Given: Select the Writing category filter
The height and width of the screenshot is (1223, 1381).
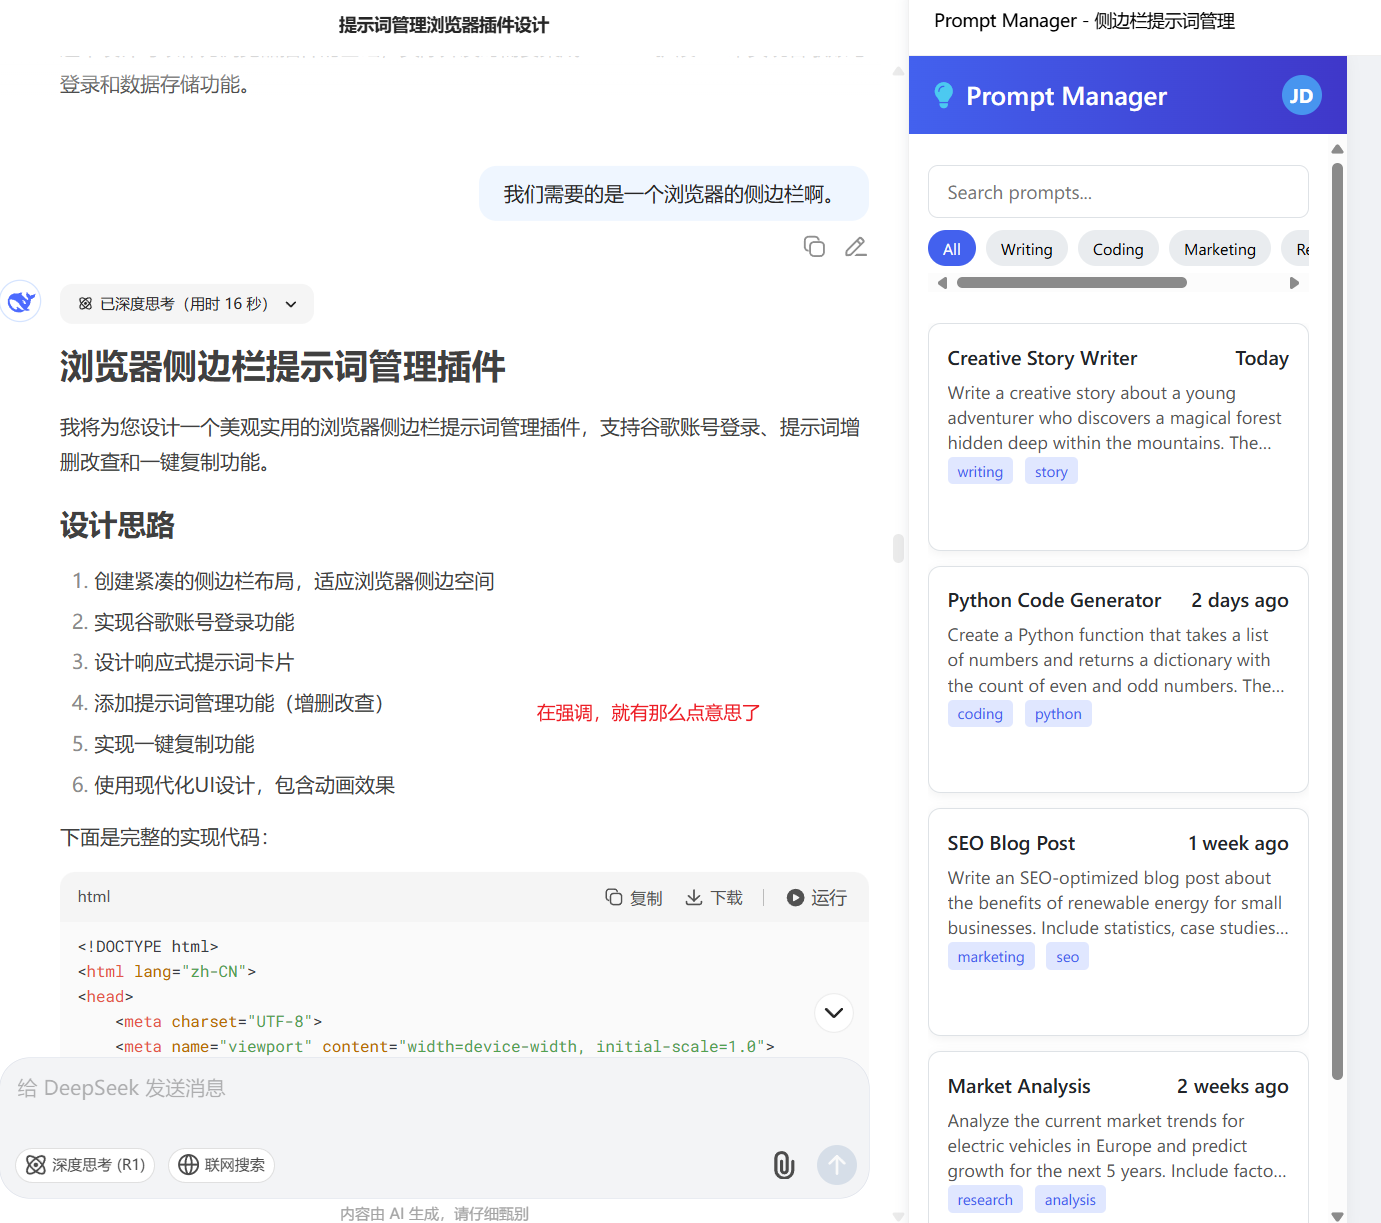Looking at the screenshot, I should tap(1027, 249).
